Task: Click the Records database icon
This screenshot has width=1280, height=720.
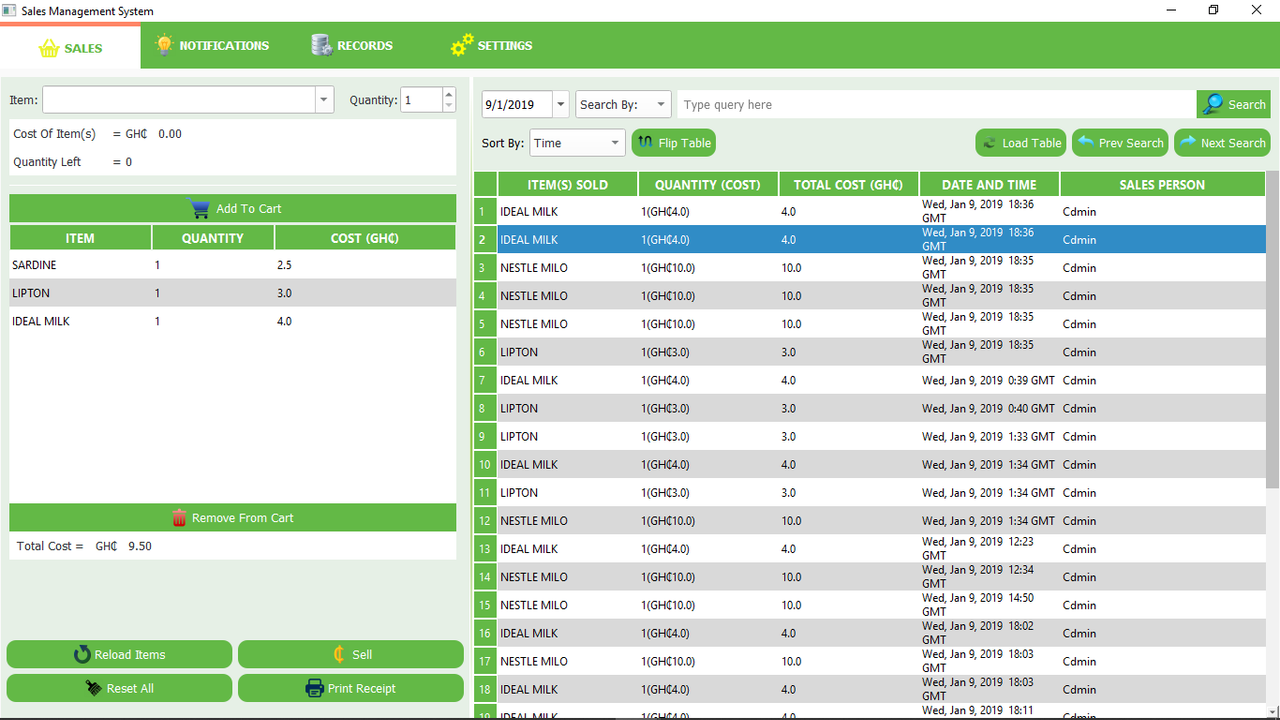Action: click(321, 45)
